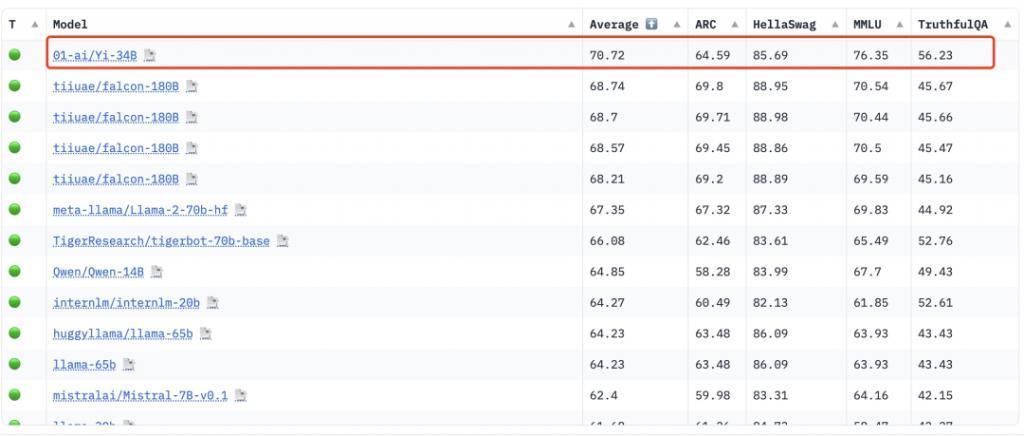Image resolution: width=1024 pixels, height=437 pixels.
Task: Click the blue down-arrow icon beside Average
Action: coord(652,24)
